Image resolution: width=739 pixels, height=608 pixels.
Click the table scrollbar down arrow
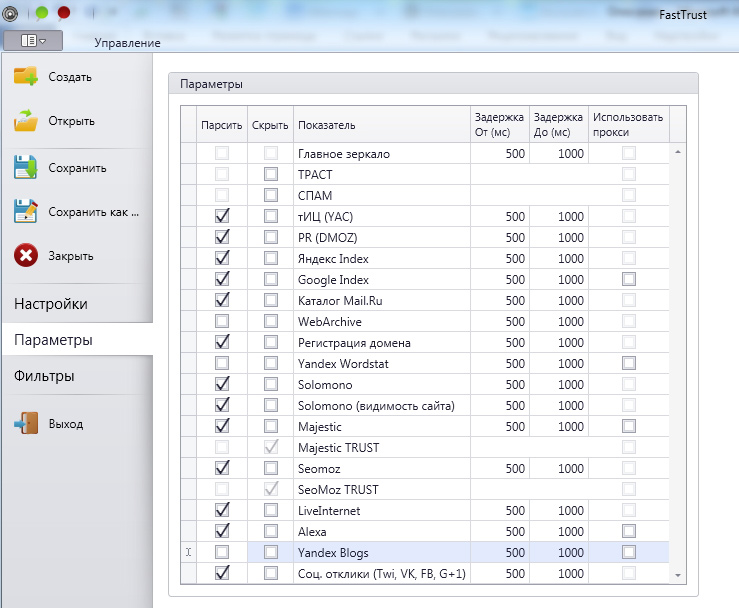pos(678,575)
